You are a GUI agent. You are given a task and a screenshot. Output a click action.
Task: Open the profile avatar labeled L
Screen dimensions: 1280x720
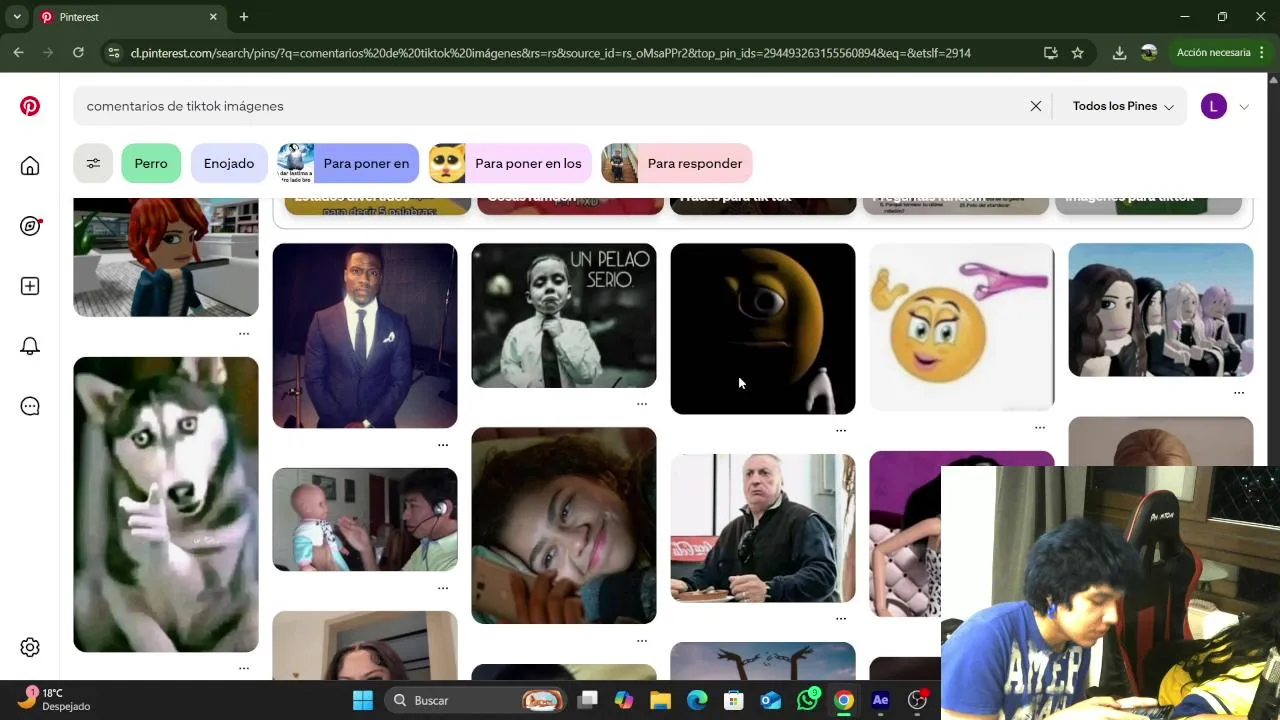coord(1214,106)
